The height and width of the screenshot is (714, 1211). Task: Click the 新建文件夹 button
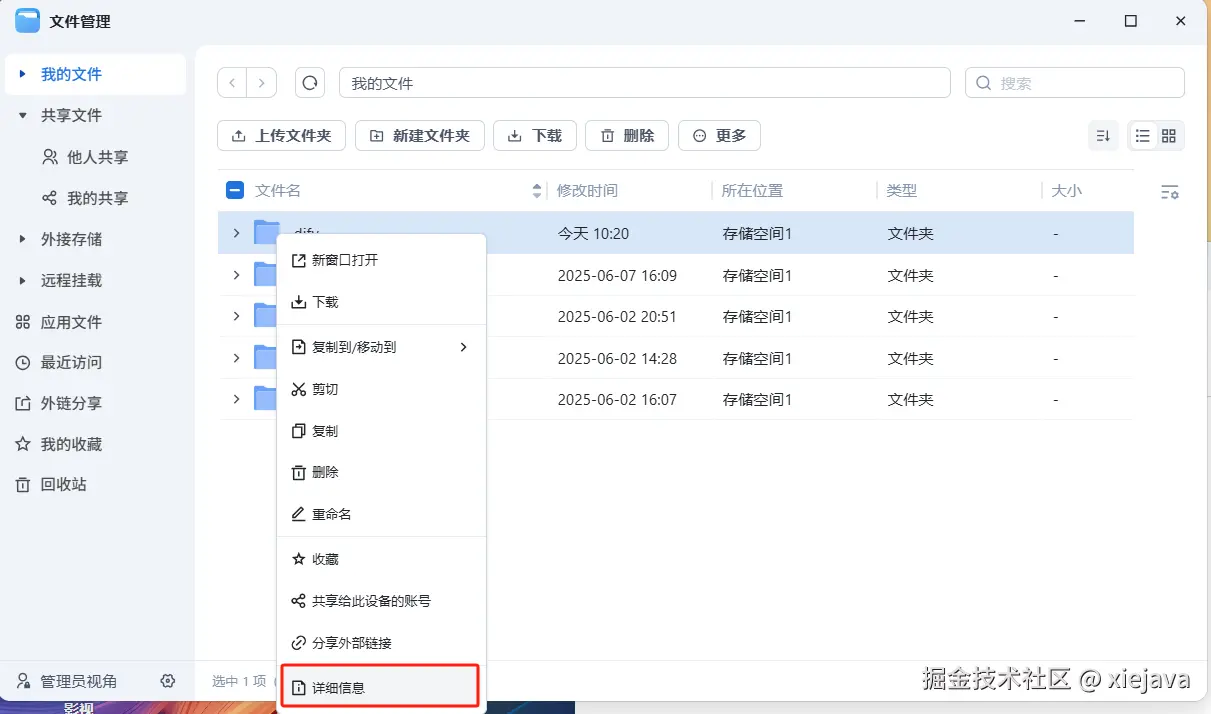419,135
